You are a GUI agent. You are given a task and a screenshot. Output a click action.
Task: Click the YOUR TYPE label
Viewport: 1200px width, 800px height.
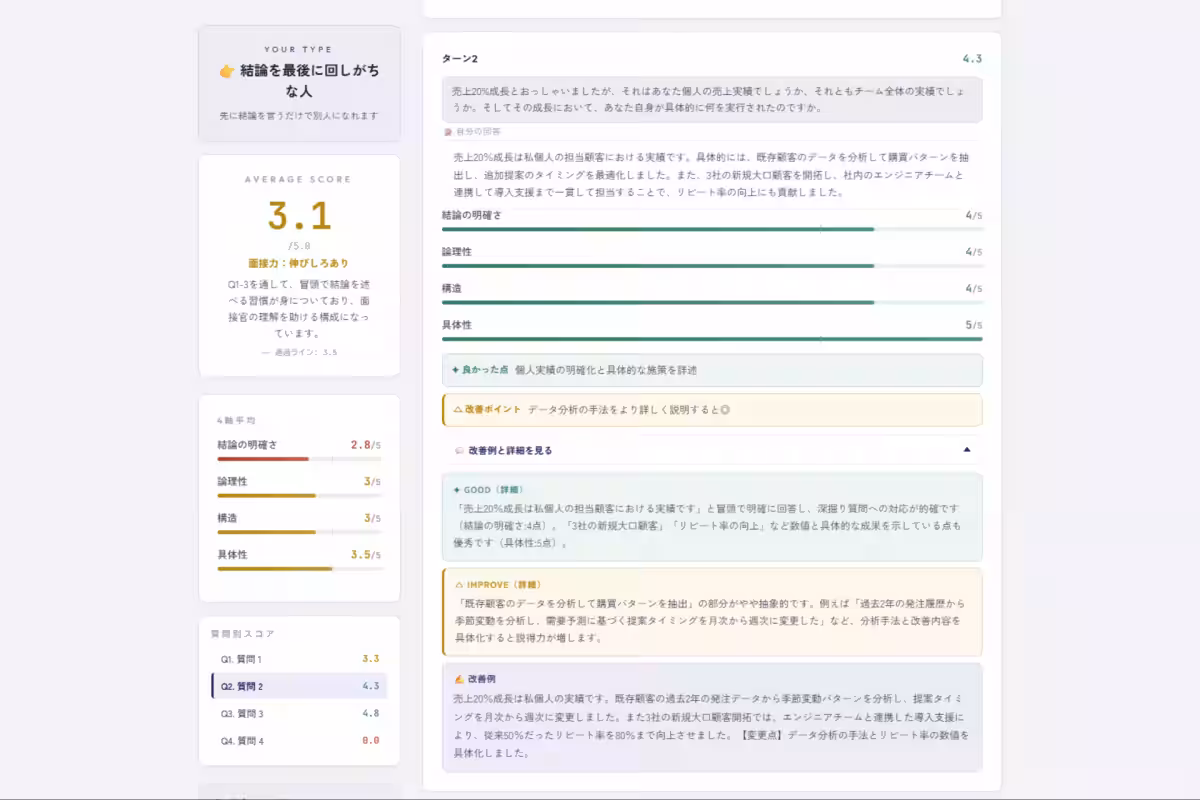point(299,49)
